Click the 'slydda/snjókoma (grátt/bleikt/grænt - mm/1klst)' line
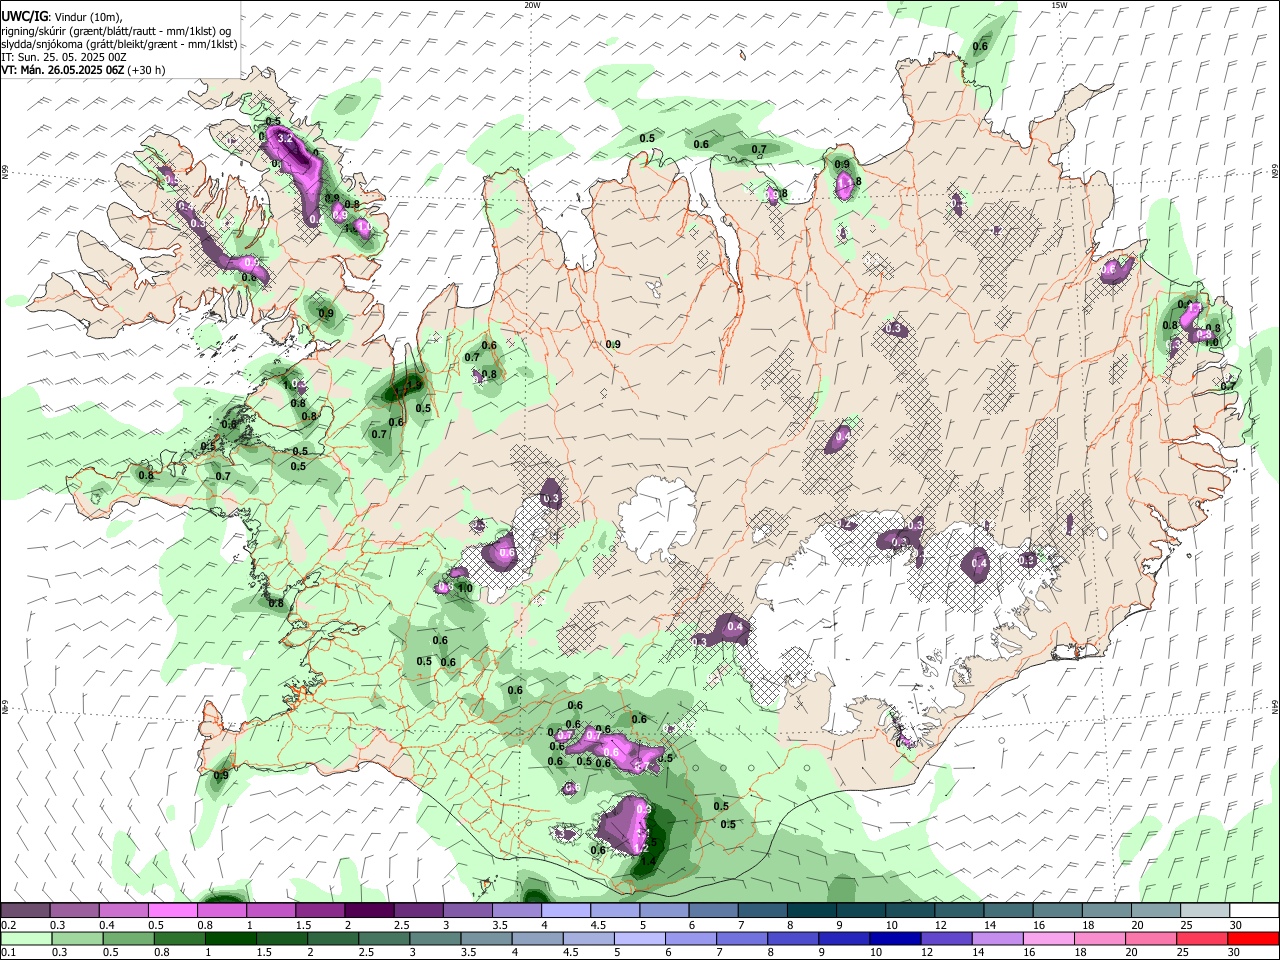Viewport: 1280px width, 960px height. 119,44
